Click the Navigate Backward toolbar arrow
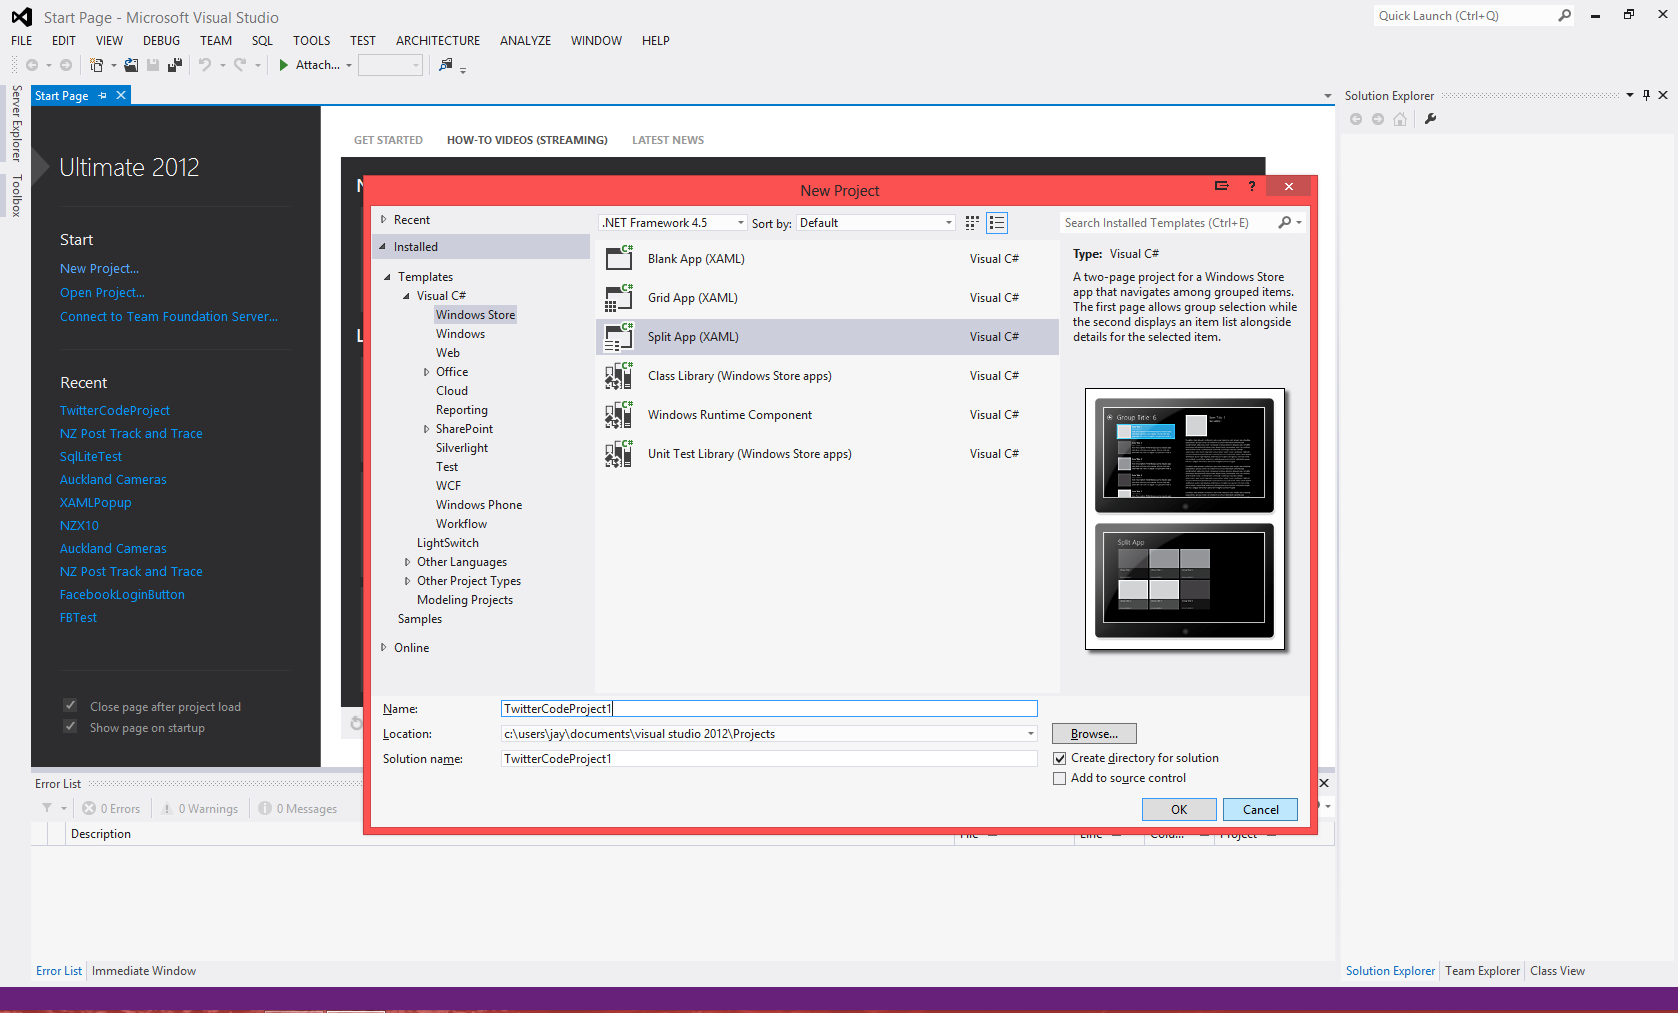Screen dimensions: 1678x1013 pyautogui.click(x=32, y=65)
